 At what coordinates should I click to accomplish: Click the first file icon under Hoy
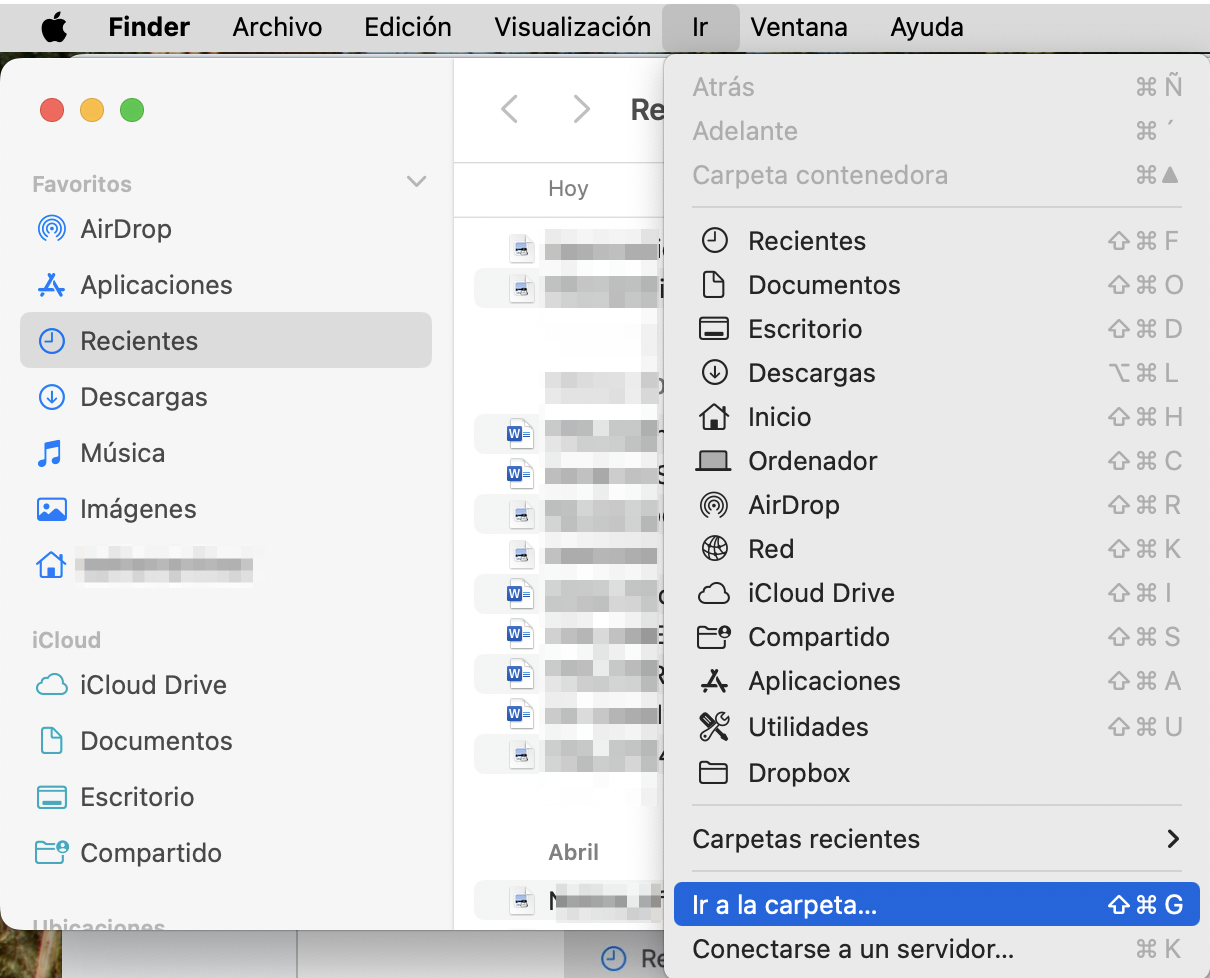(522, 248)
